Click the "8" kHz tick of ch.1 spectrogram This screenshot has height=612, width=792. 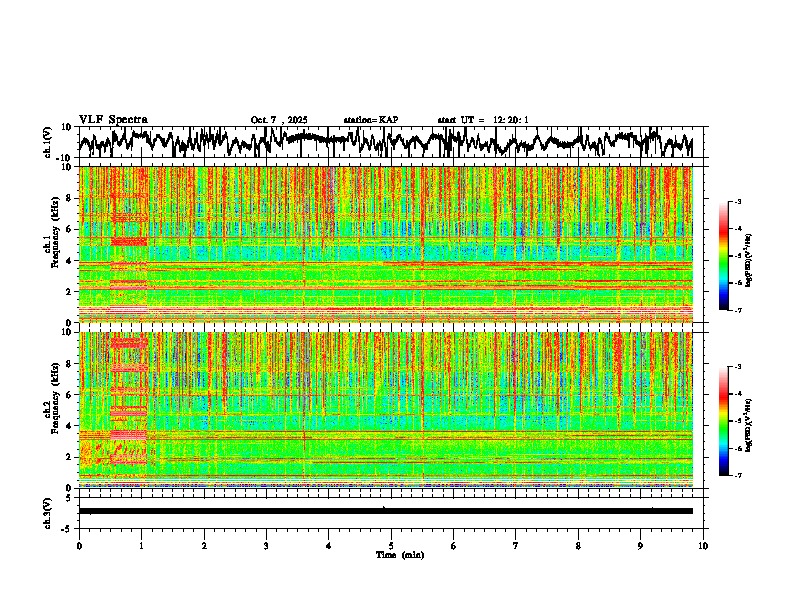(71, 198)
